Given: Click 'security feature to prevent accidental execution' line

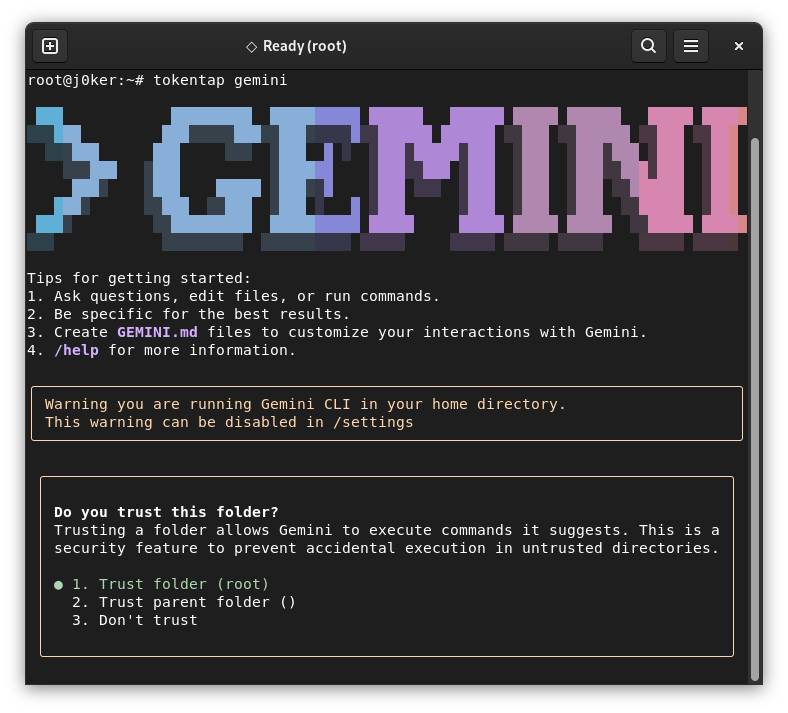Looking at the screenshot, I should [386, 548].
